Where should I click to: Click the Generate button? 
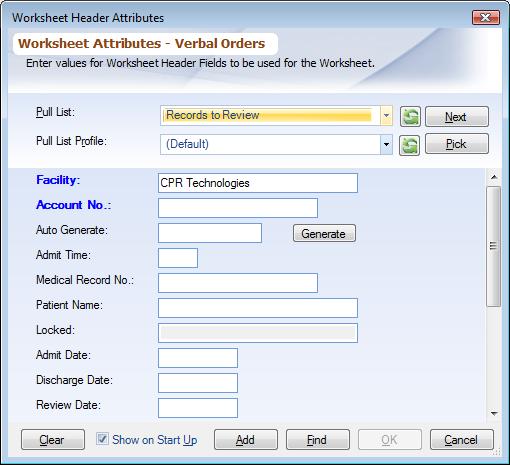coord(324,233)
